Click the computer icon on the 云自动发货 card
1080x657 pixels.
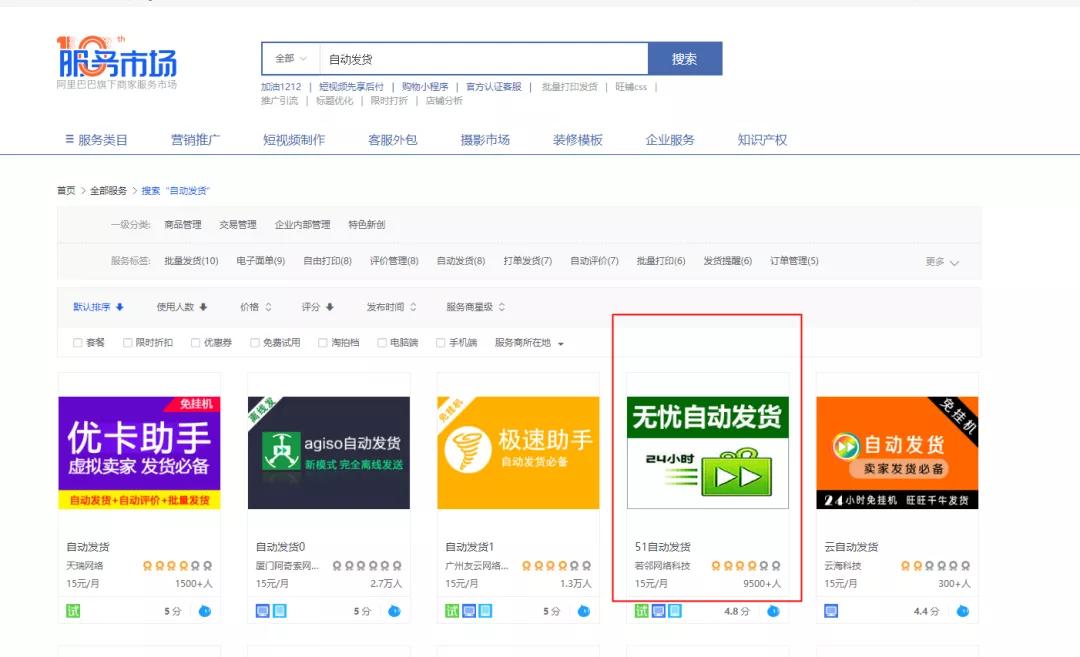(x=831, y=611)
